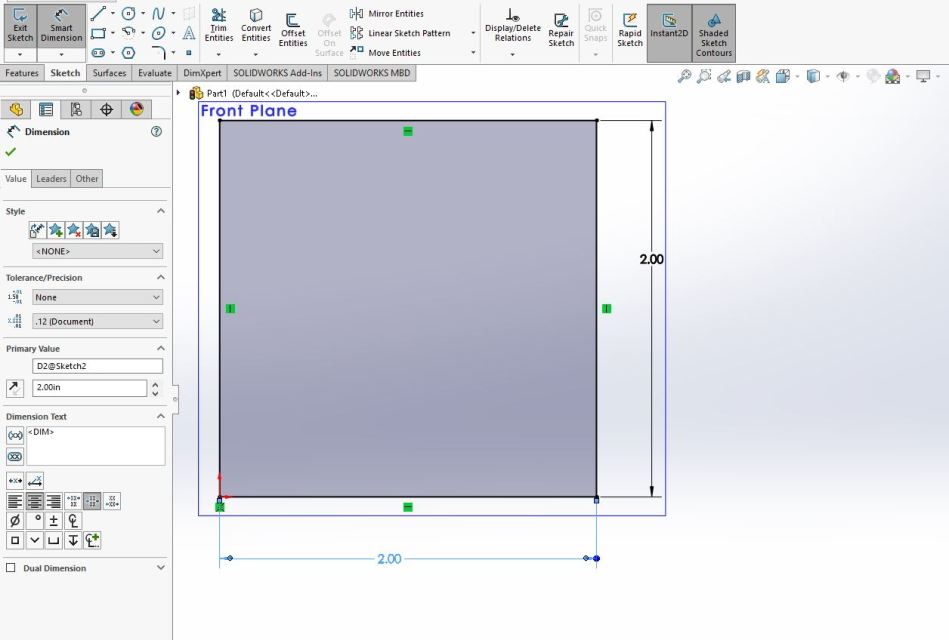Image resolution: width=949 pixels, height=640 pixels.
Task: Enable the Dual Dimension checkbox
Action: click(x=12, y=568)
